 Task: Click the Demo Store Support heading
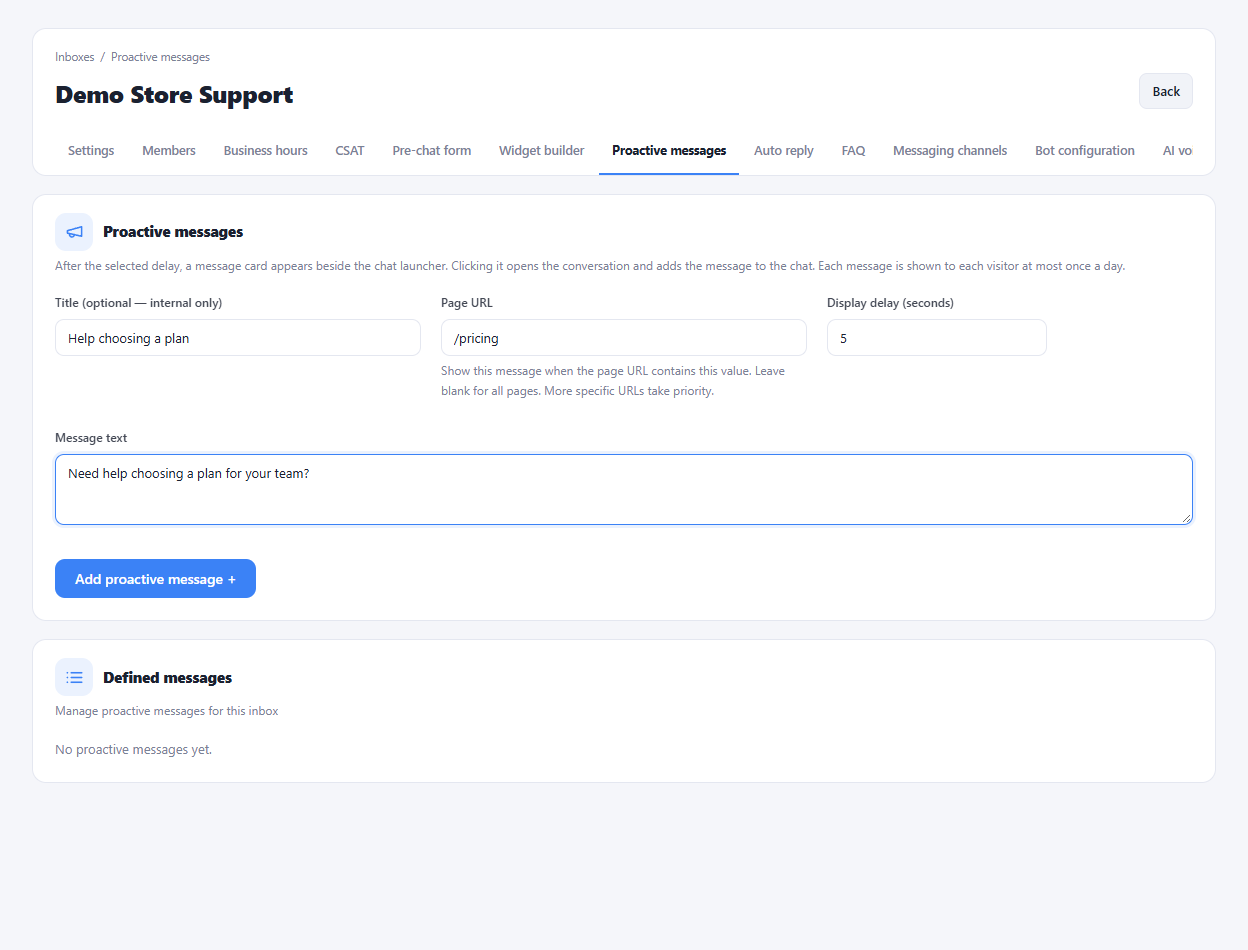click(174, 95)
